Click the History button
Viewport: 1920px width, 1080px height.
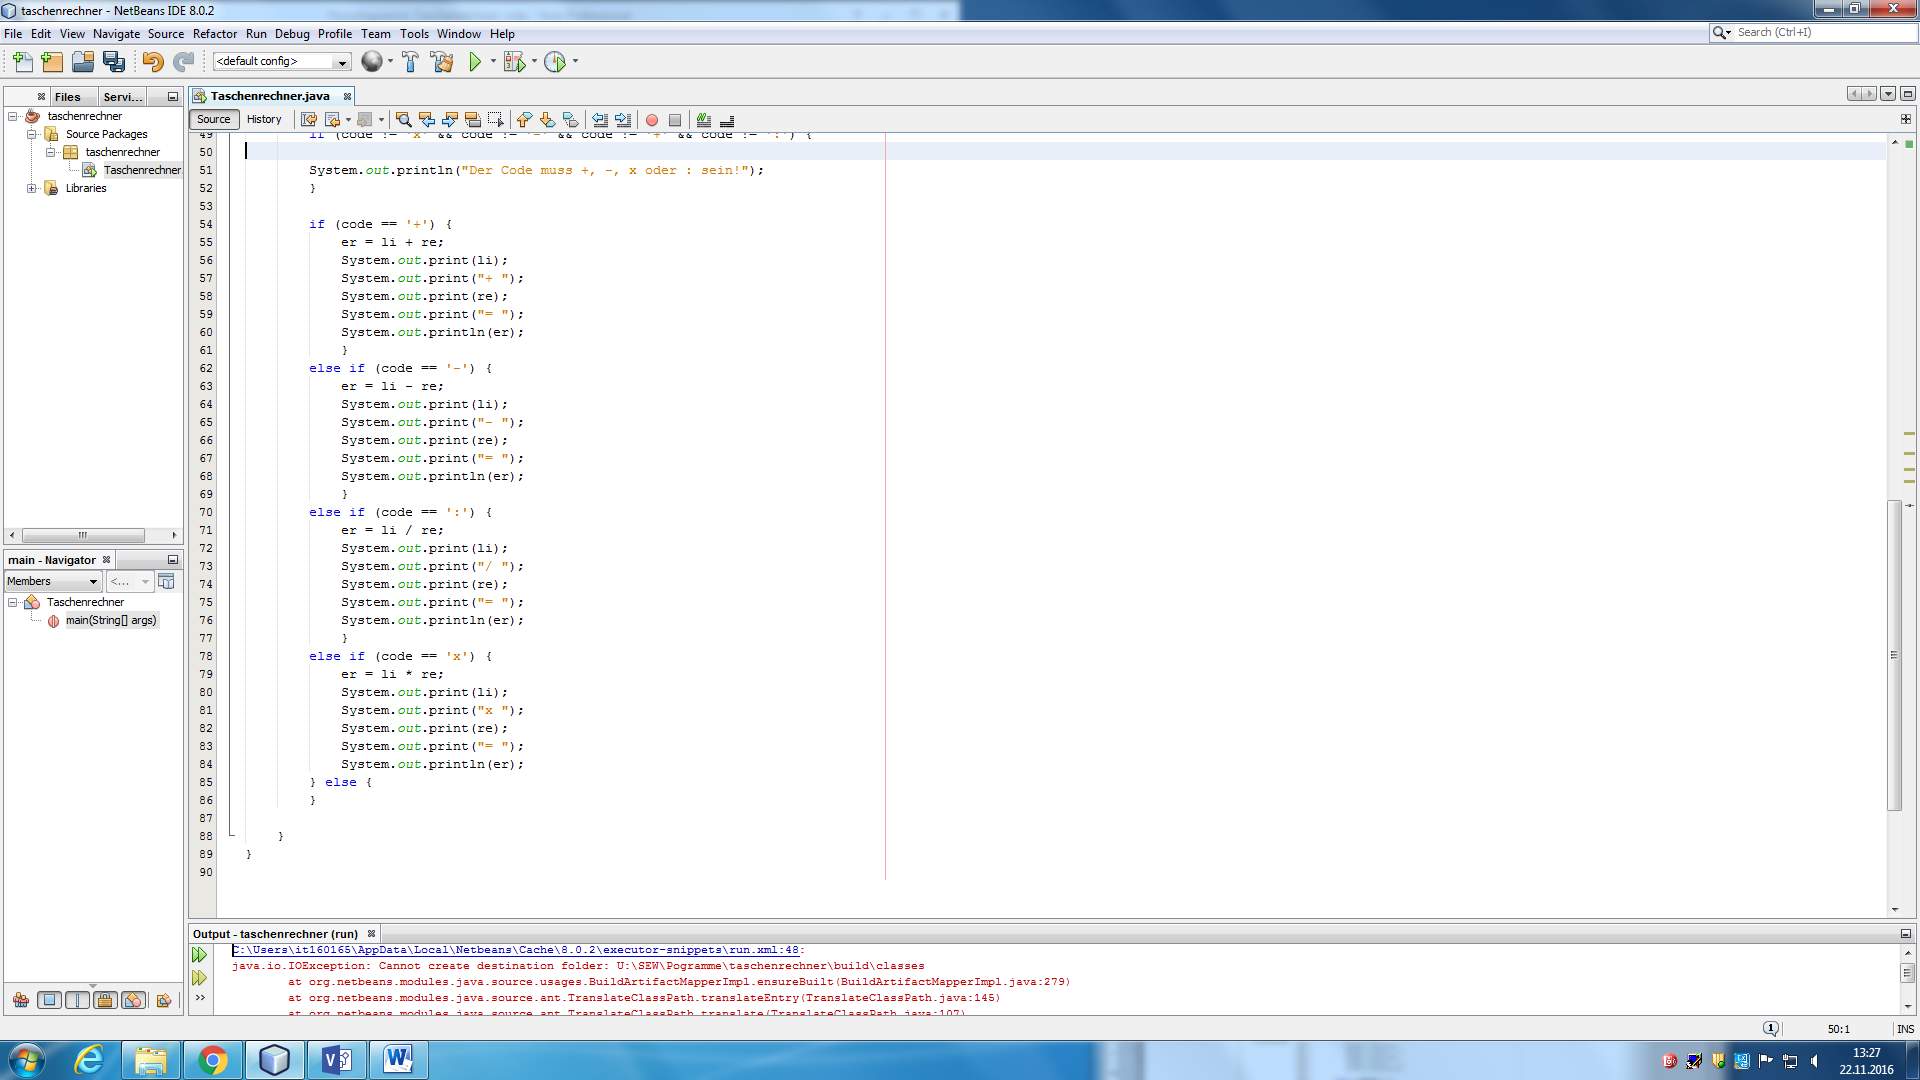tap(264, 119)
